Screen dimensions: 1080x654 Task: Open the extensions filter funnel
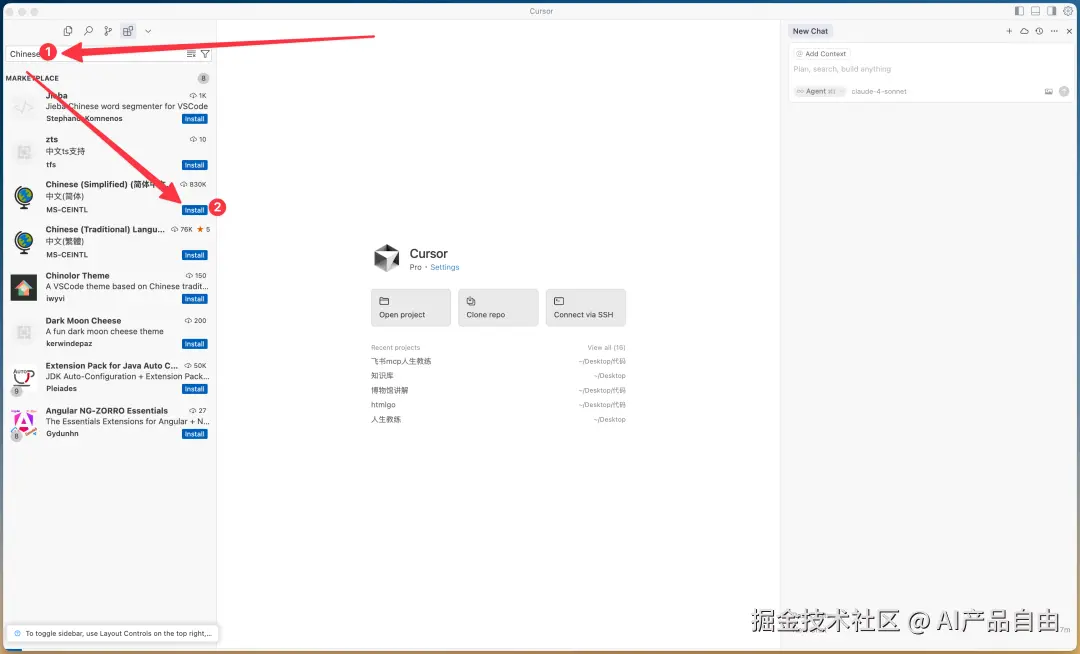click(x=205, y=54)
